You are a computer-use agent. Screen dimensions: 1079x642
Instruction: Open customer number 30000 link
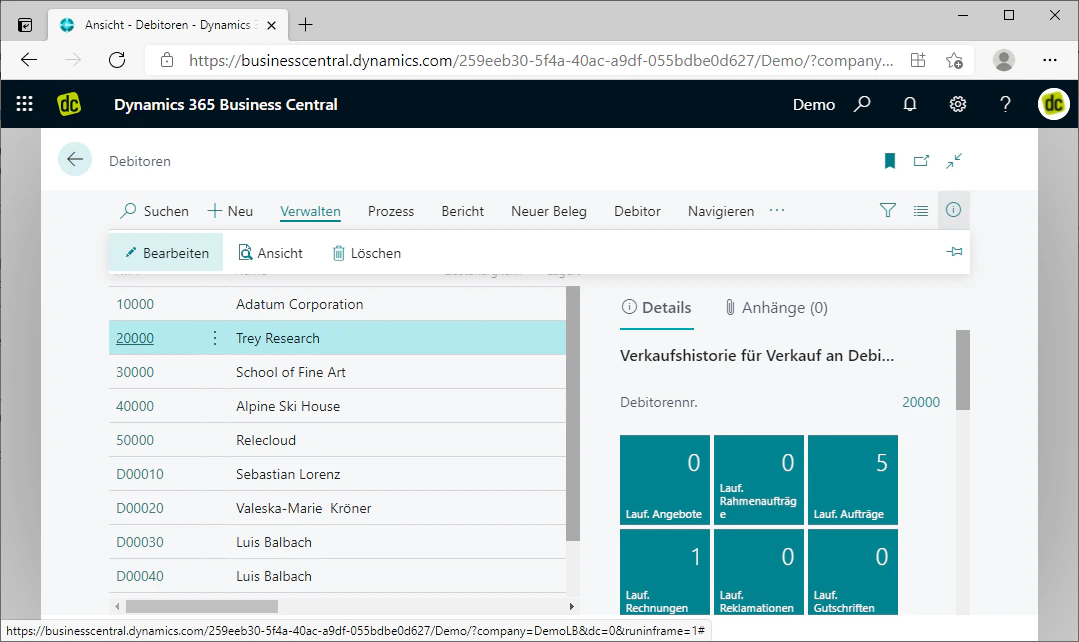tap(135, 372)
